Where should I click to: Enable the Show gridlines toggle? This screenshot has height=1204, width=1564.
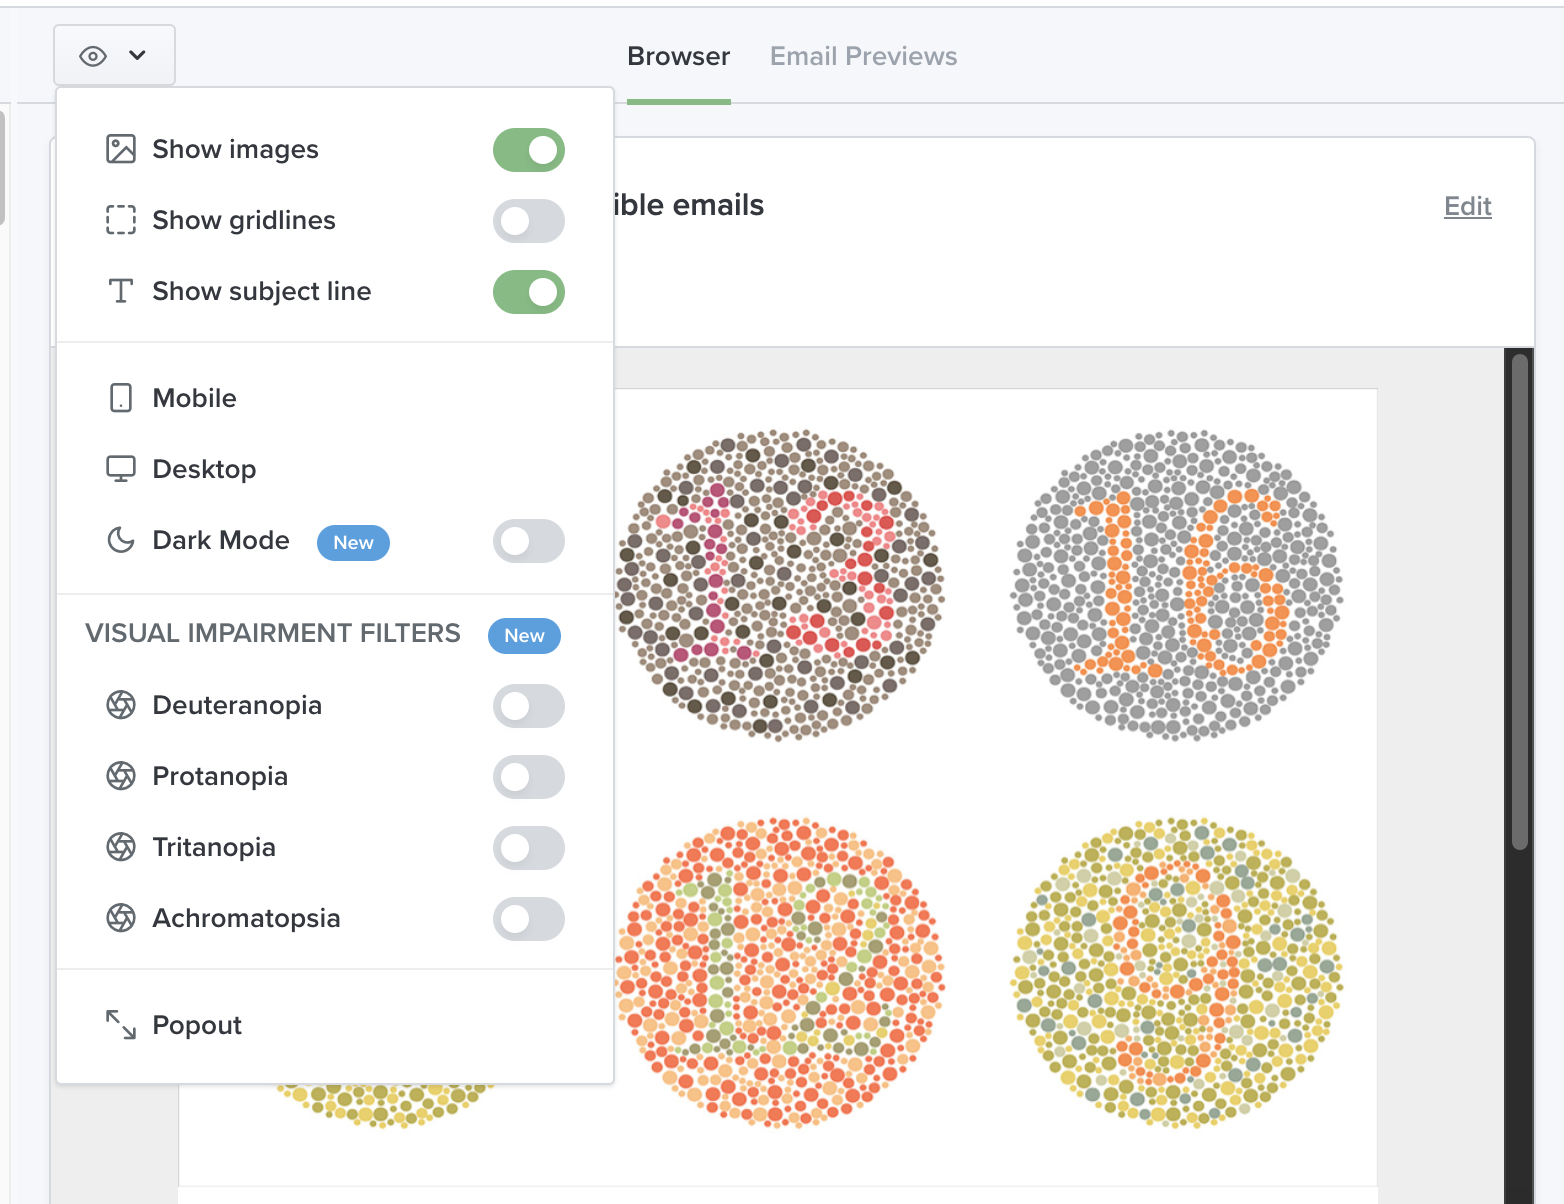(528, 221)
